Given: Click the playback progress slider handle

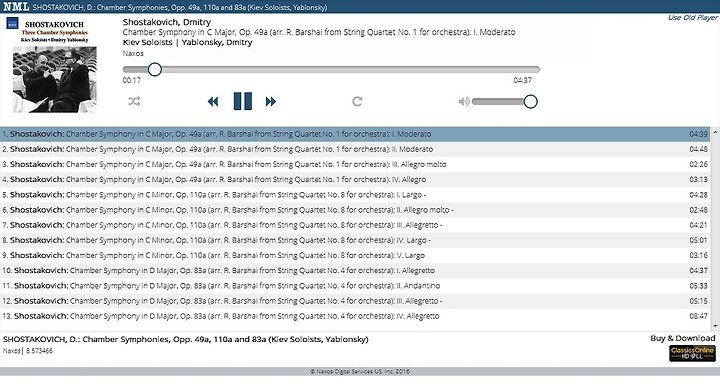Looking at the screenshot, I should 155,69.
